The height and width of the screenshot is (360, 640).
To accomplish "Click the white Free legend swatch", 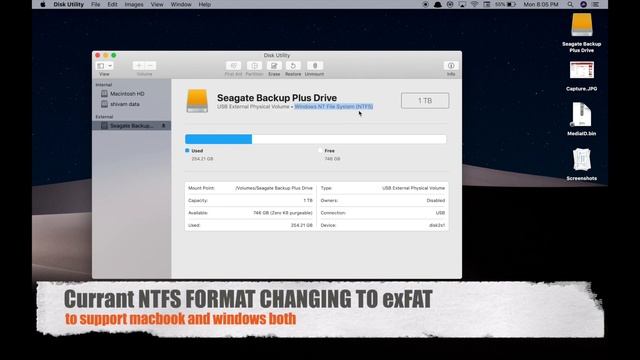I will tap(320, 150).
